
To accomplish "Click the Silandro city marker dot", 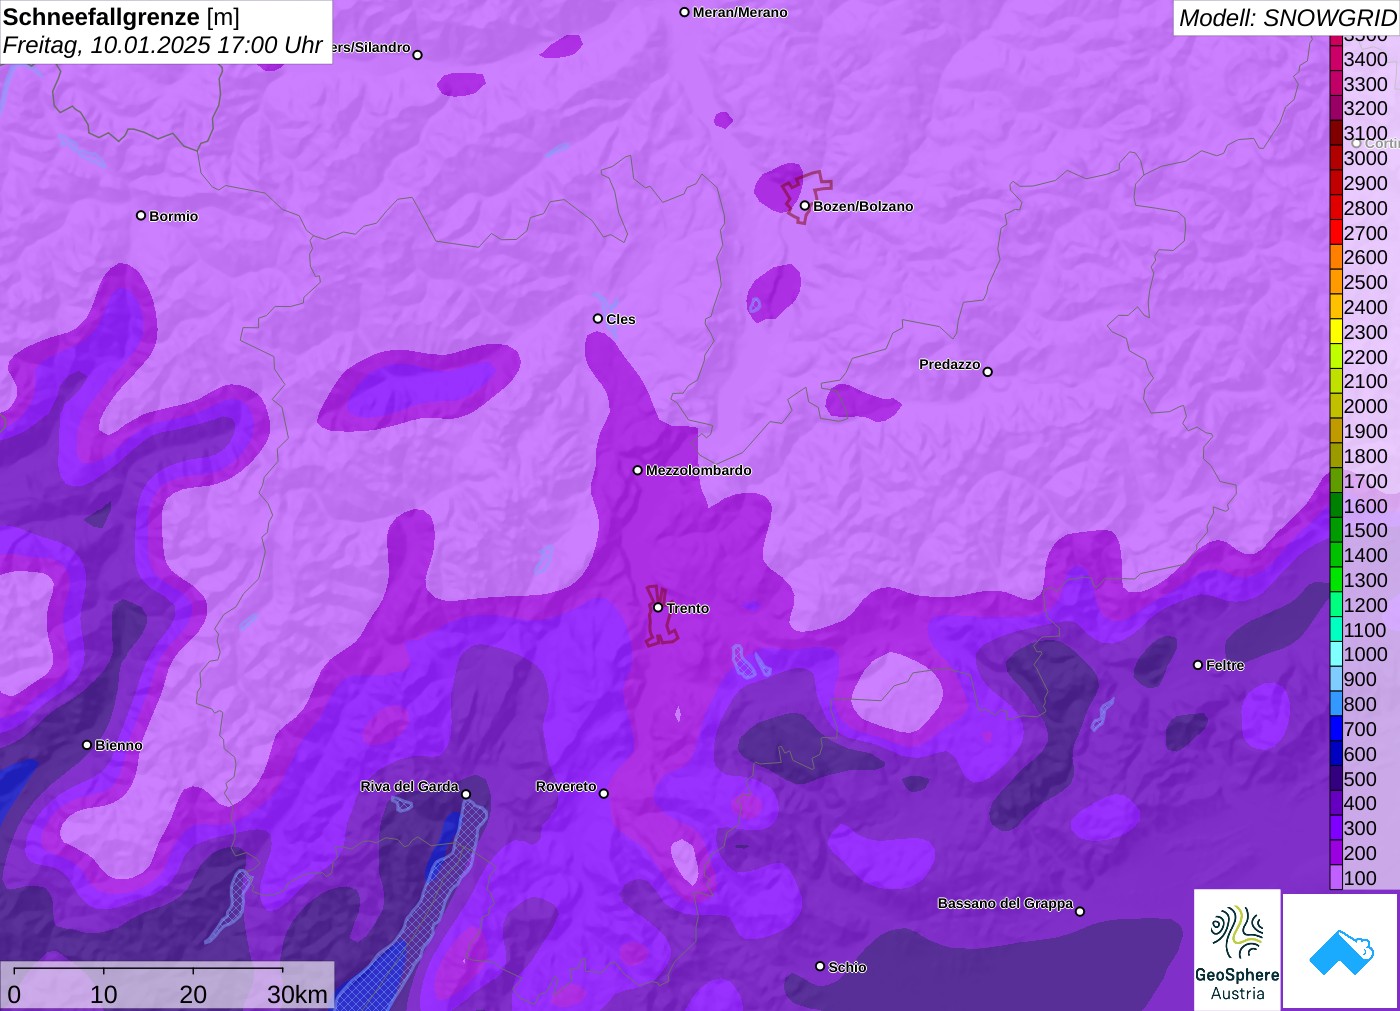I will point(418,55).
